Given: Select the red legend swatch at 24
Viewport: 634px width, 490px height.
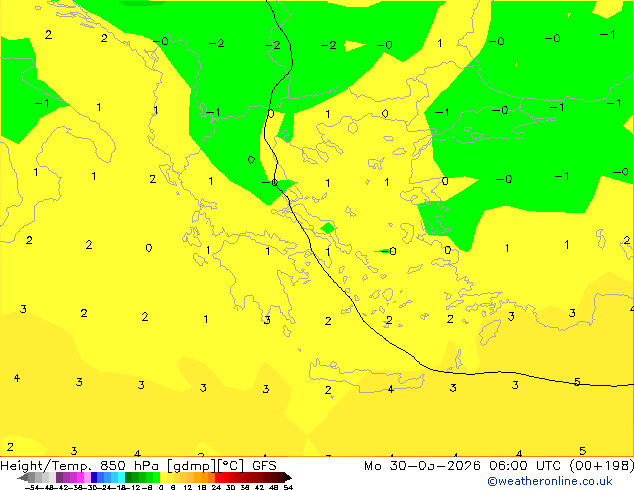Looking at the screenshot, I should 218,477.
